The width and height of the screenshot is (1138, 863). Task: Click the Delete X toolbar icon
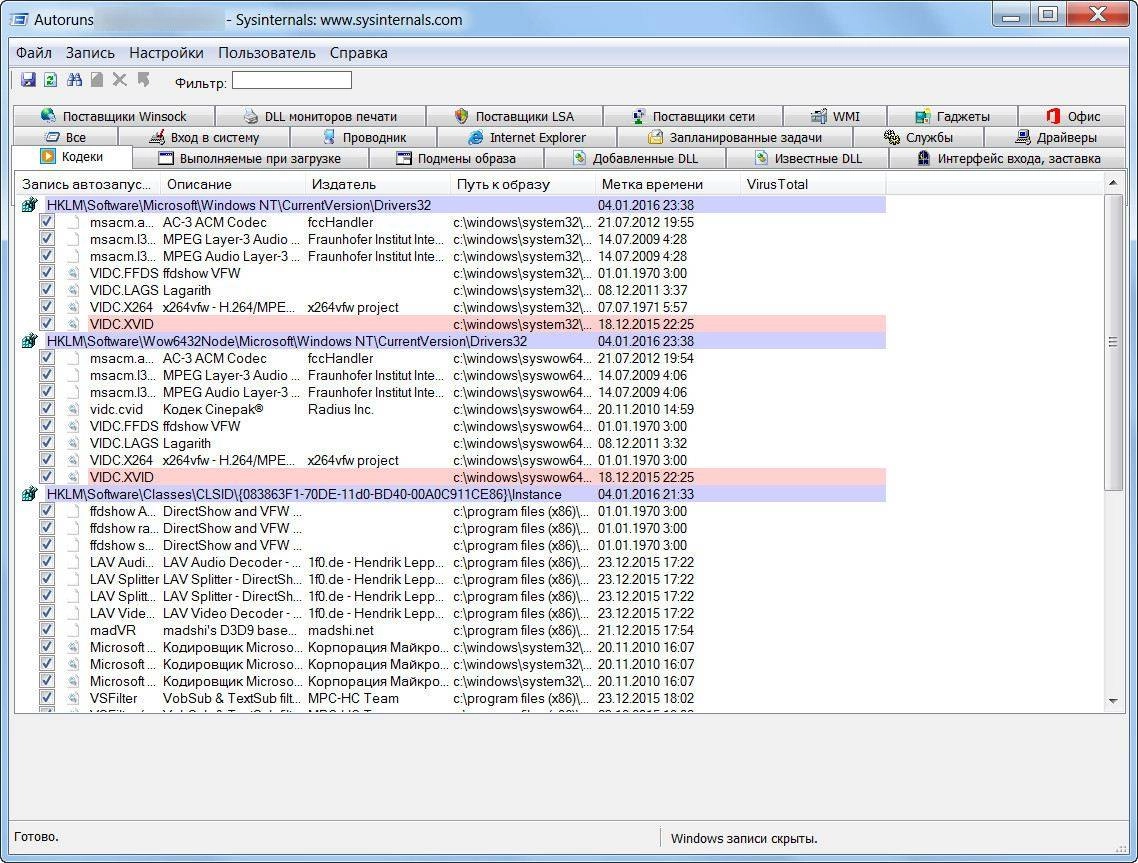pos(120,80)
